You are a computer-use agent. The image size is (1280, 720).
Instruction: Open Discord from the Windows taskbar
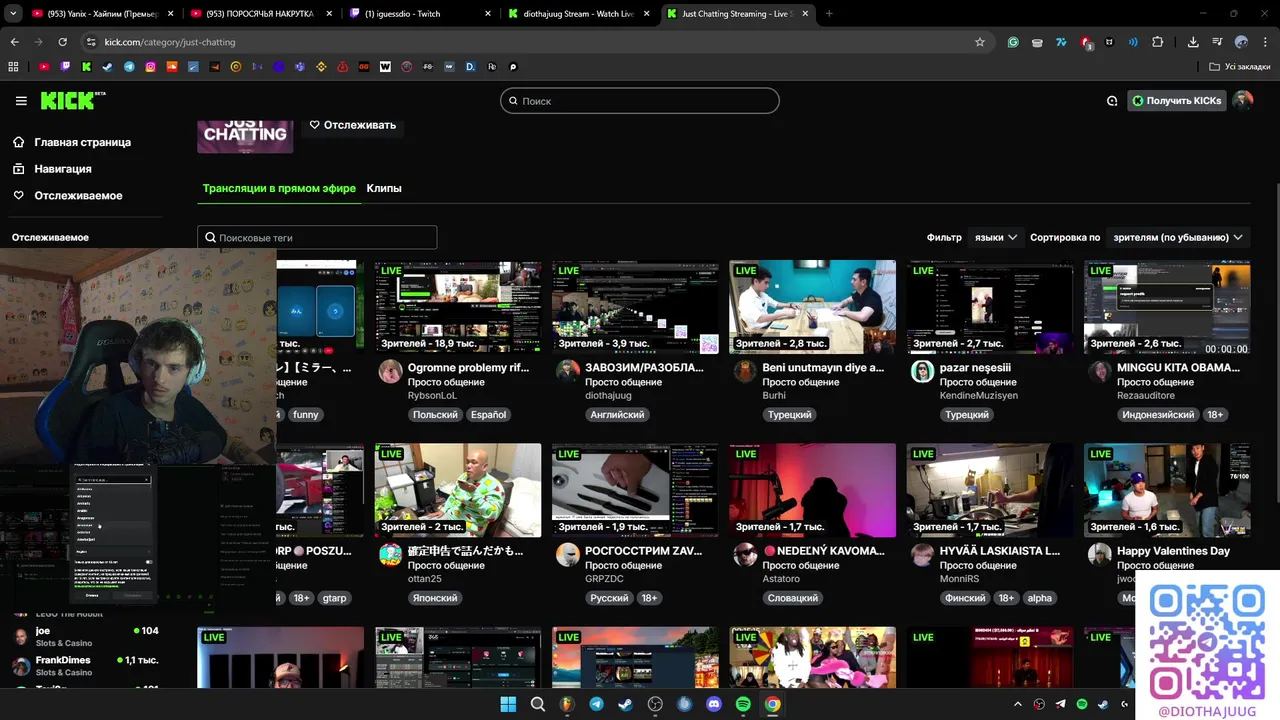tap(713, 704)
